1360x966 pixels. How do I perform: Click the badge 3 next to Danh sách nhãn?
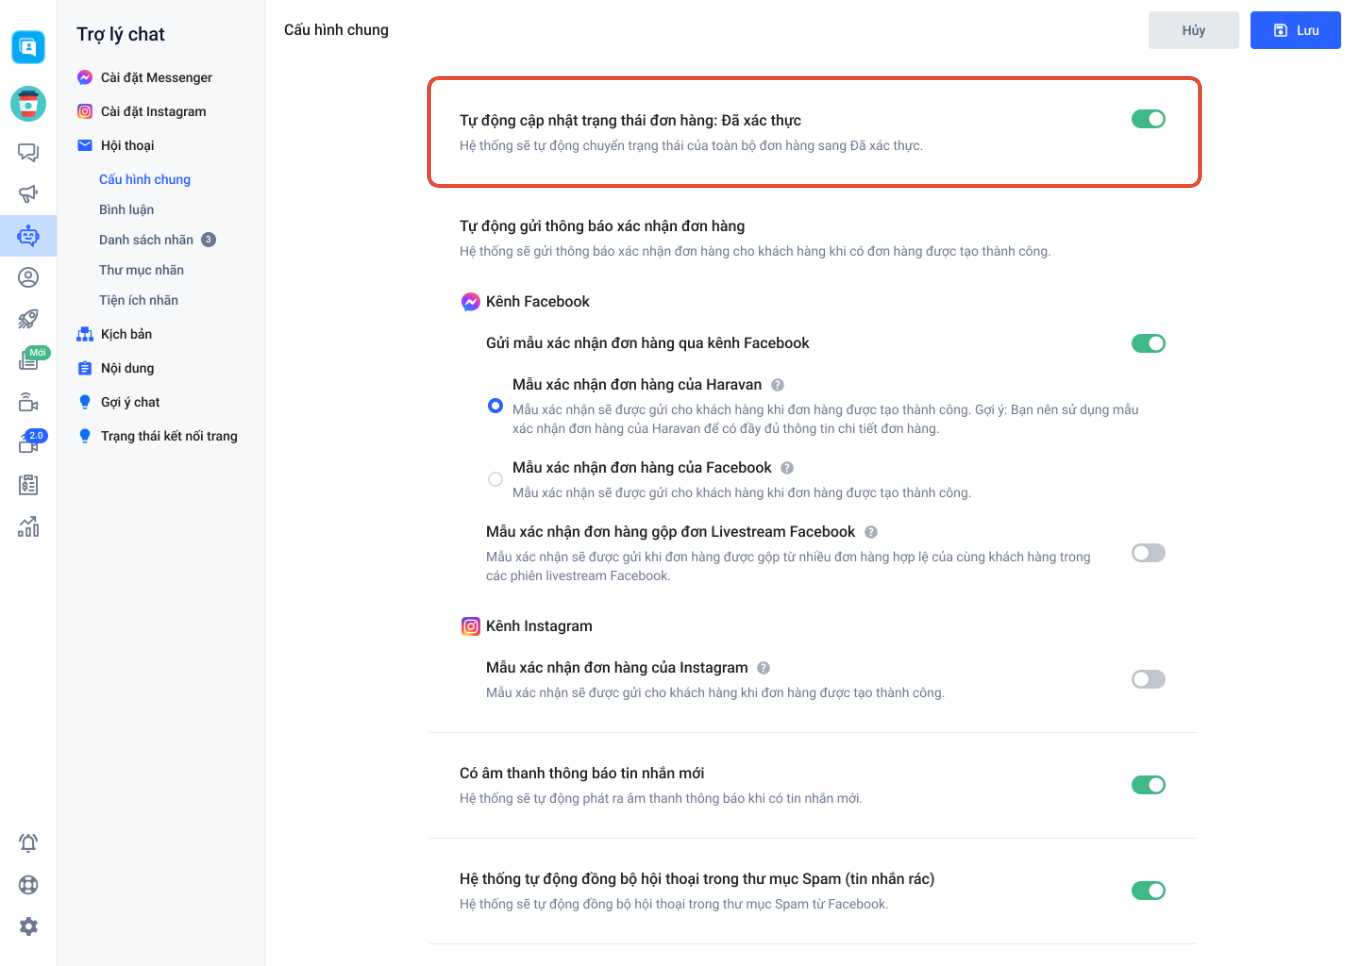click(208, 240)
